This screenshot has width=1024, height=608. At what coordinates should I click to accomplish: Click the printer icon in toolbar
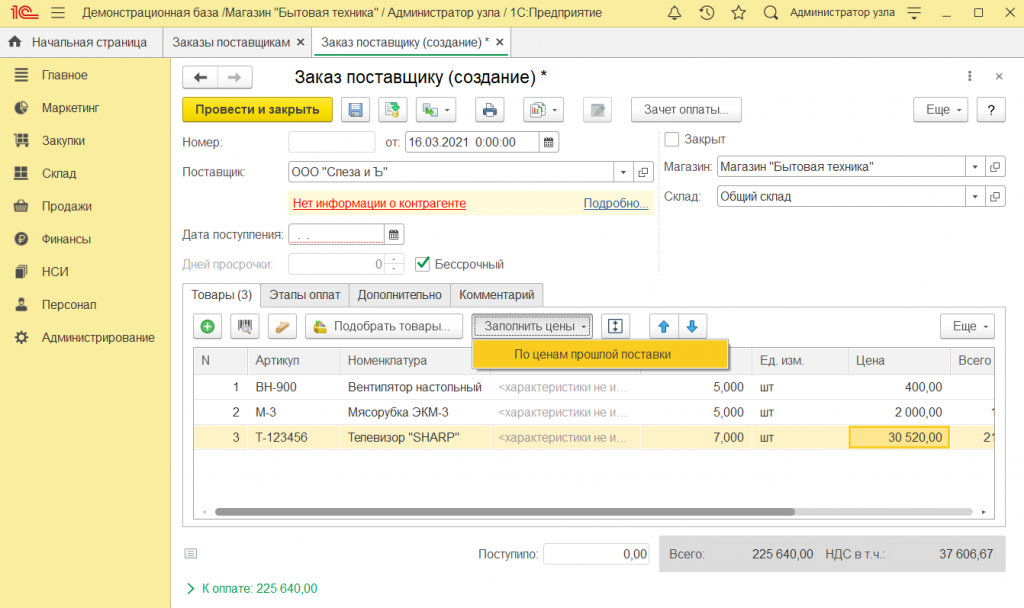coord(490,110)
